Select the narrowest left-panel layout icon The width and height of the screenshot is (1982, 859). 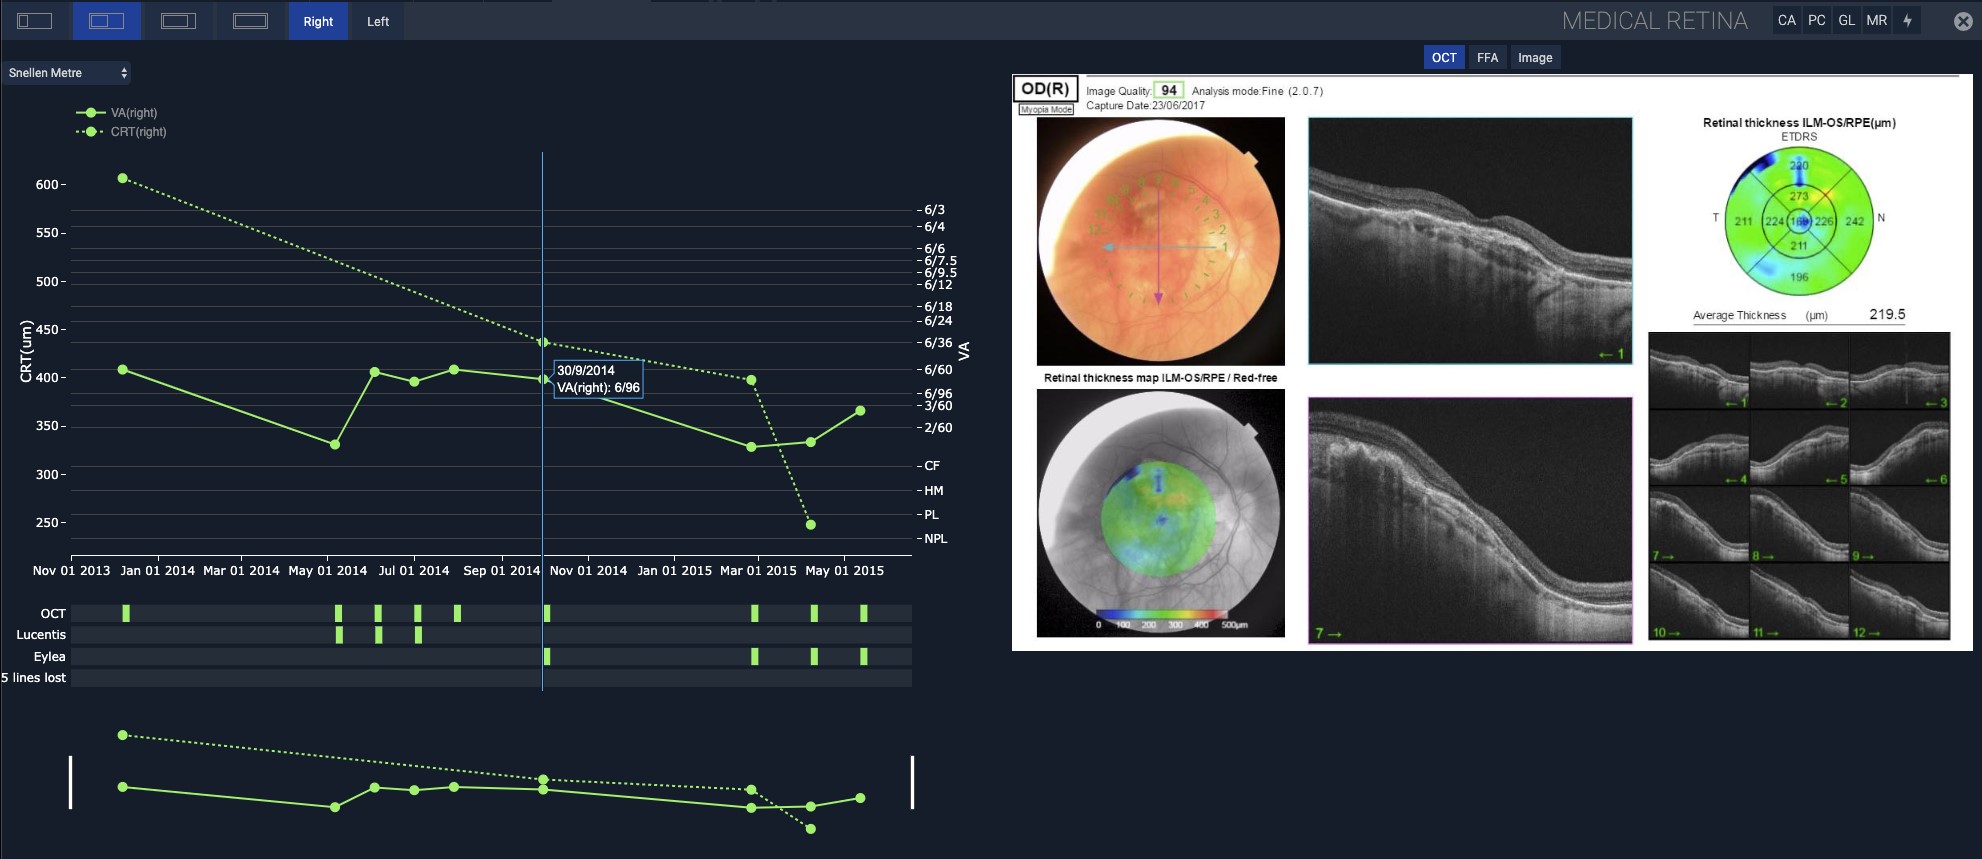click(x=35, y=21)
